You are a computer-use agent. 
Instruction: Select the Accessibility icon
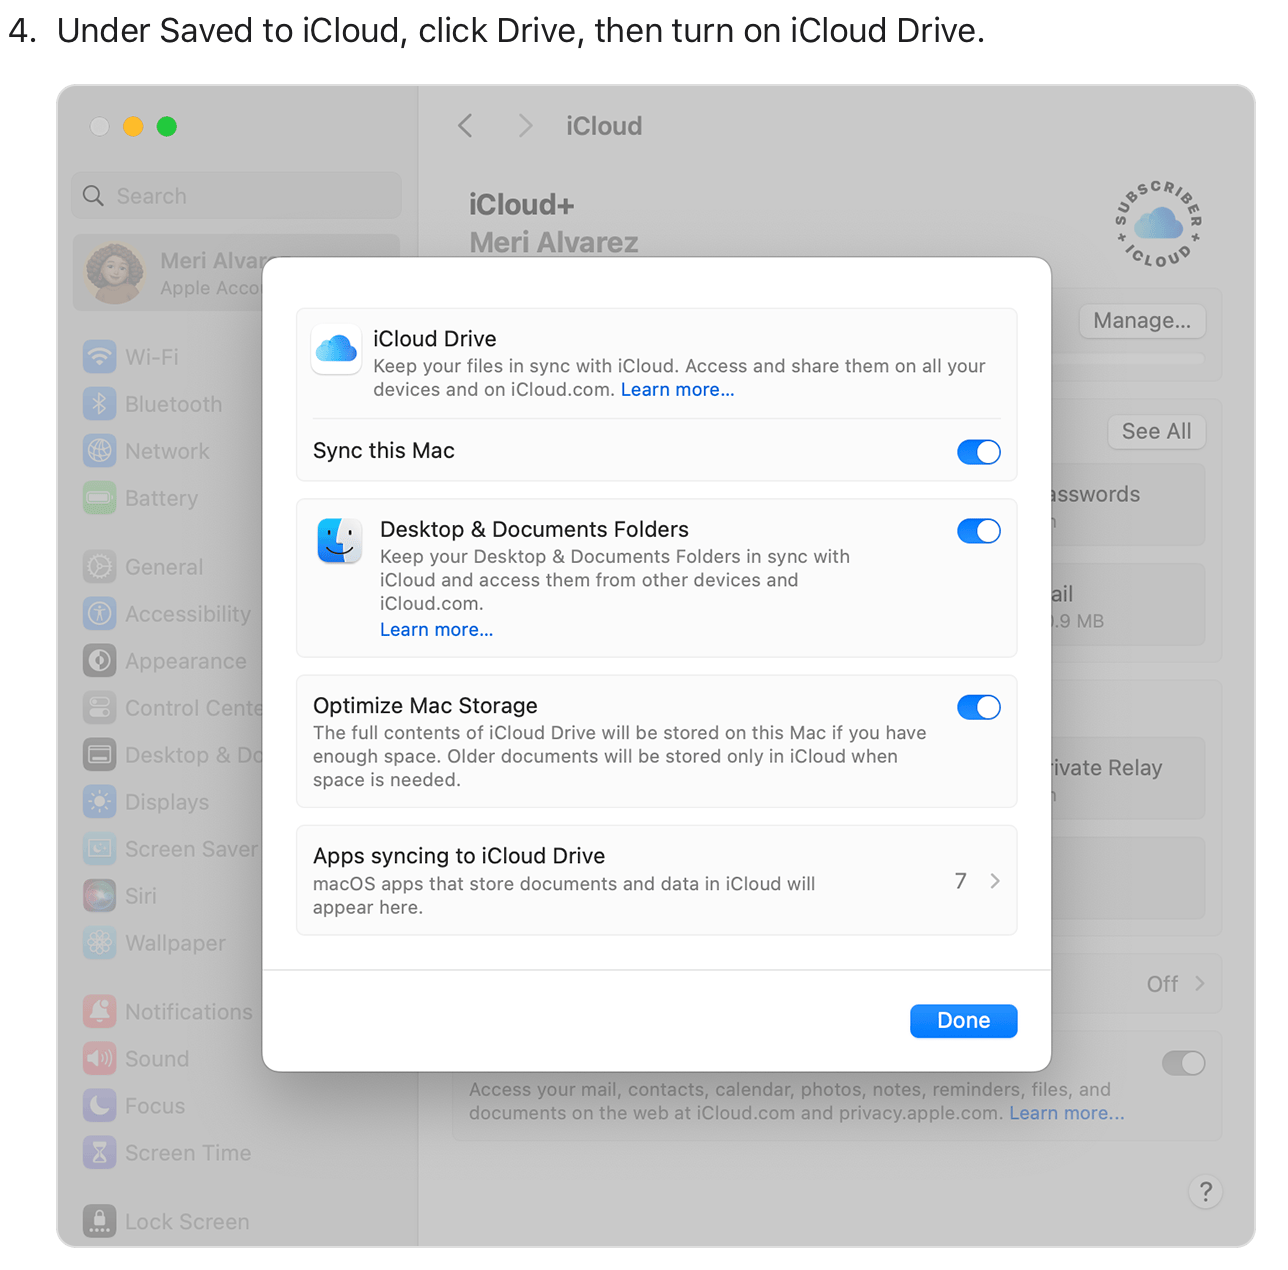tap(99, 613)
